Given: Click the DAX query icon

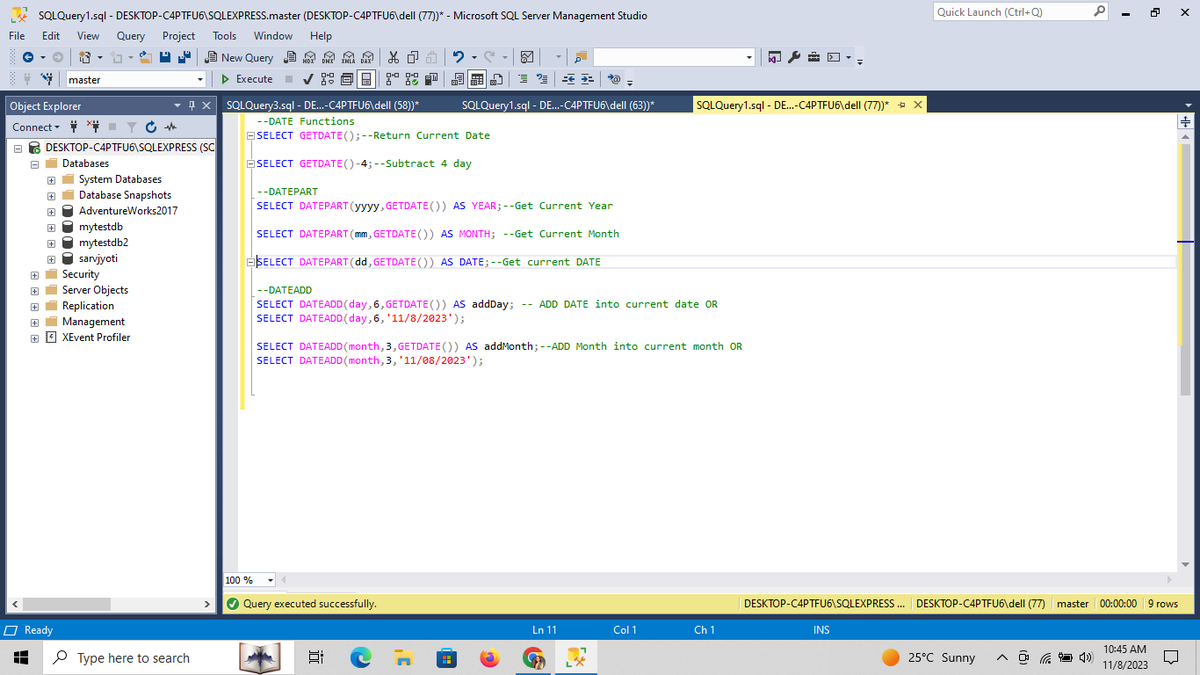Looking at the screenshot, I should pos(367,58).
